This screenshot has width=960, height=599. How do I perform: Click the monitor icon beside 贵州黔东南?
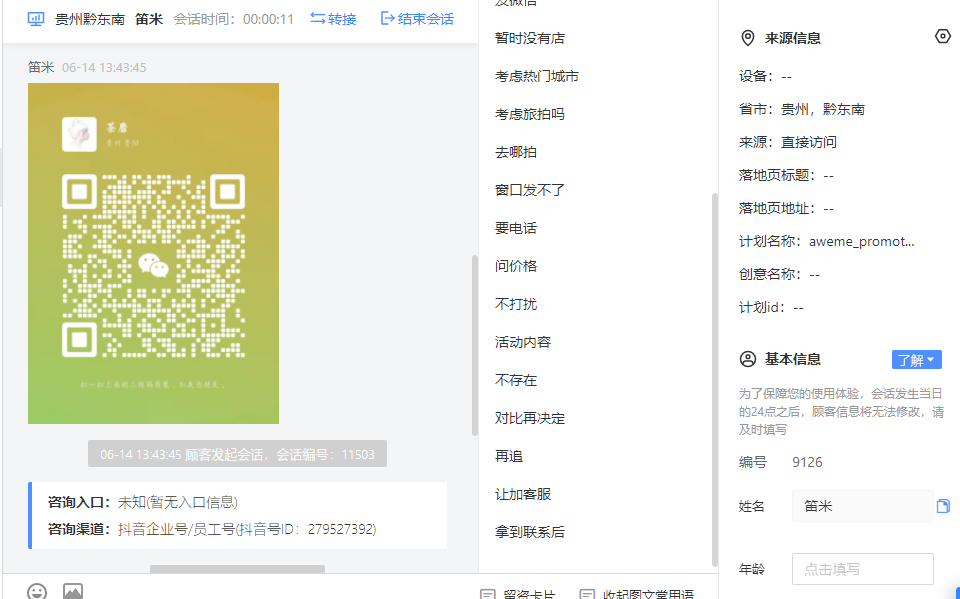pyautogui.click(x=36, y=19)
